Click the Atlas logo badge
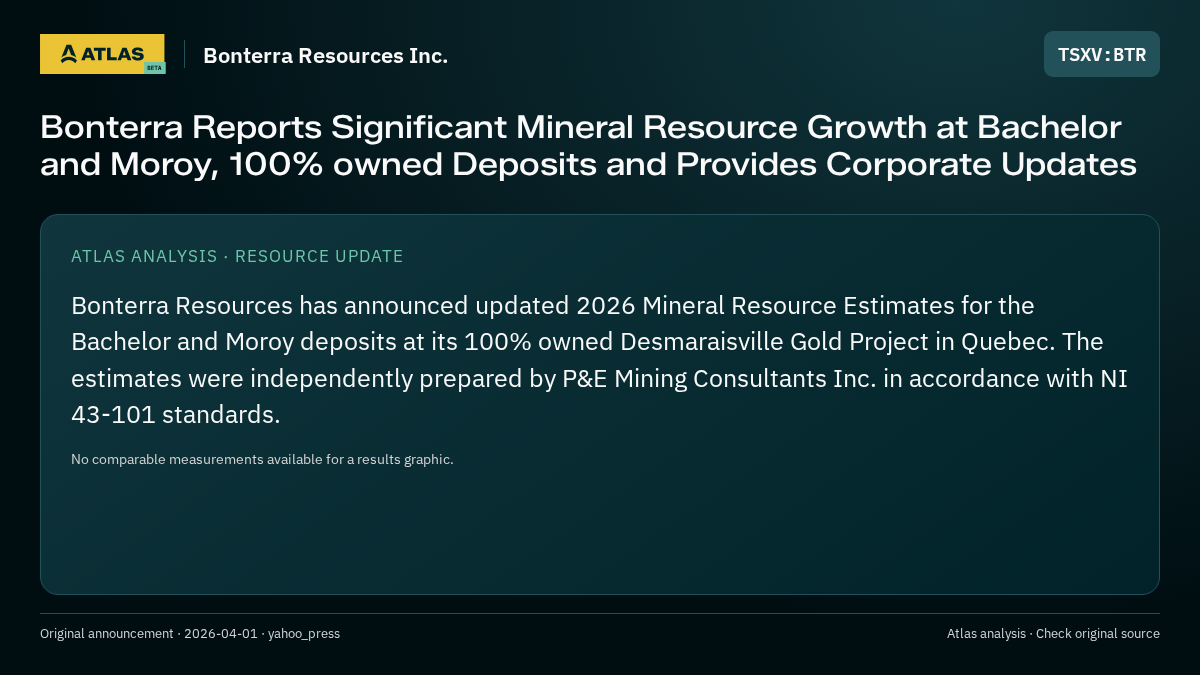1200x675 pixels. (102, 54)
